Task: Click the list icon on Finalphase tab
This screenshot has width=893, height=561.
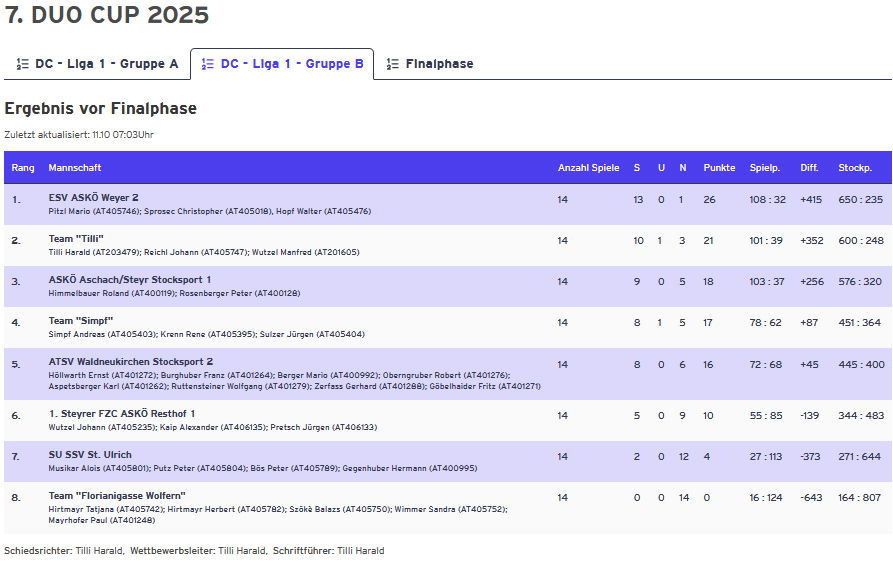Action: [x=393, y=64]
